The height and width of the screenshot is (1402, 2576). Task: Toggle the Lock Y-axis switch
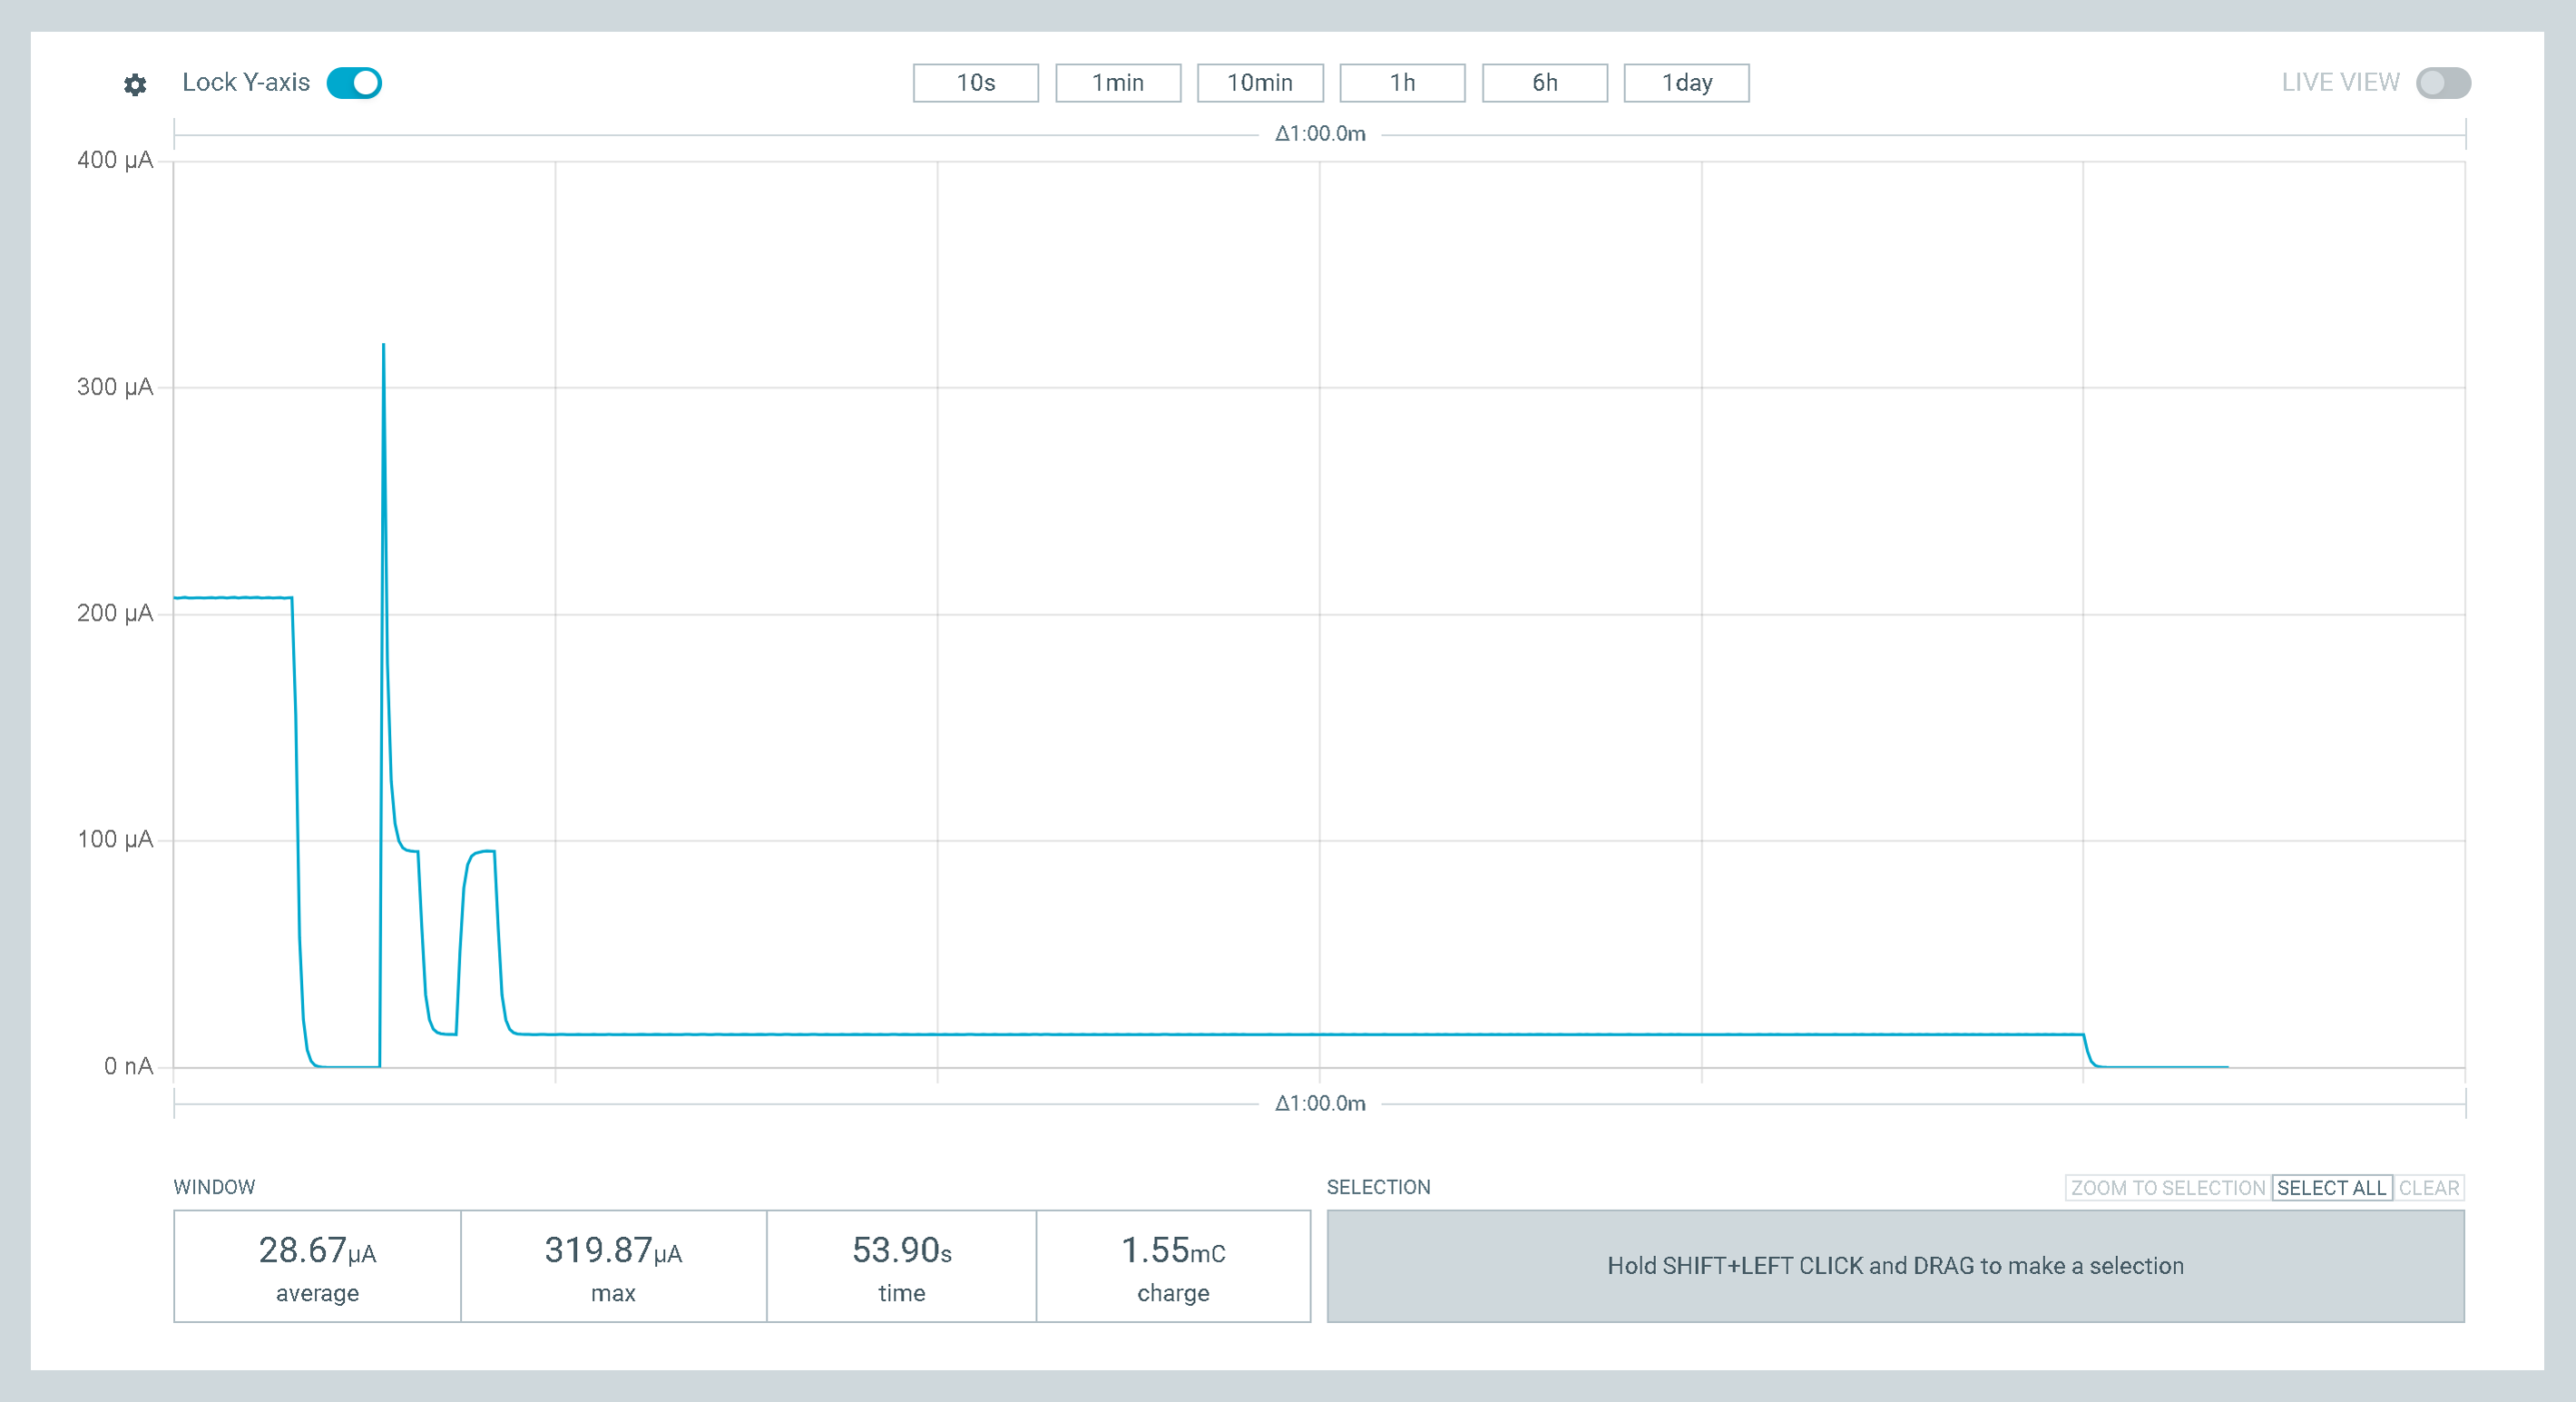354,83
